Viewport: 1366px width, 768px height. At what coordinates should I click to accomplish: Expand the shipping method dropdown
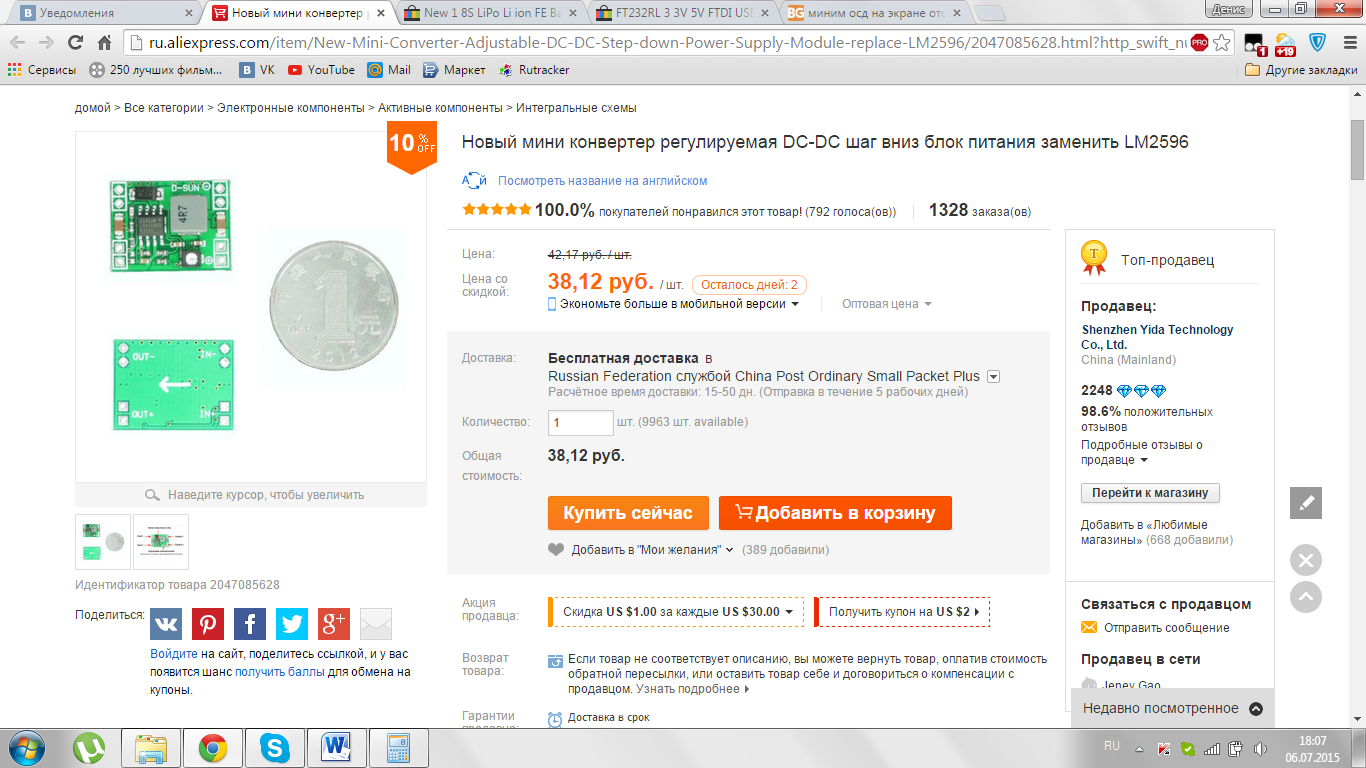click(x=993, y=377)
